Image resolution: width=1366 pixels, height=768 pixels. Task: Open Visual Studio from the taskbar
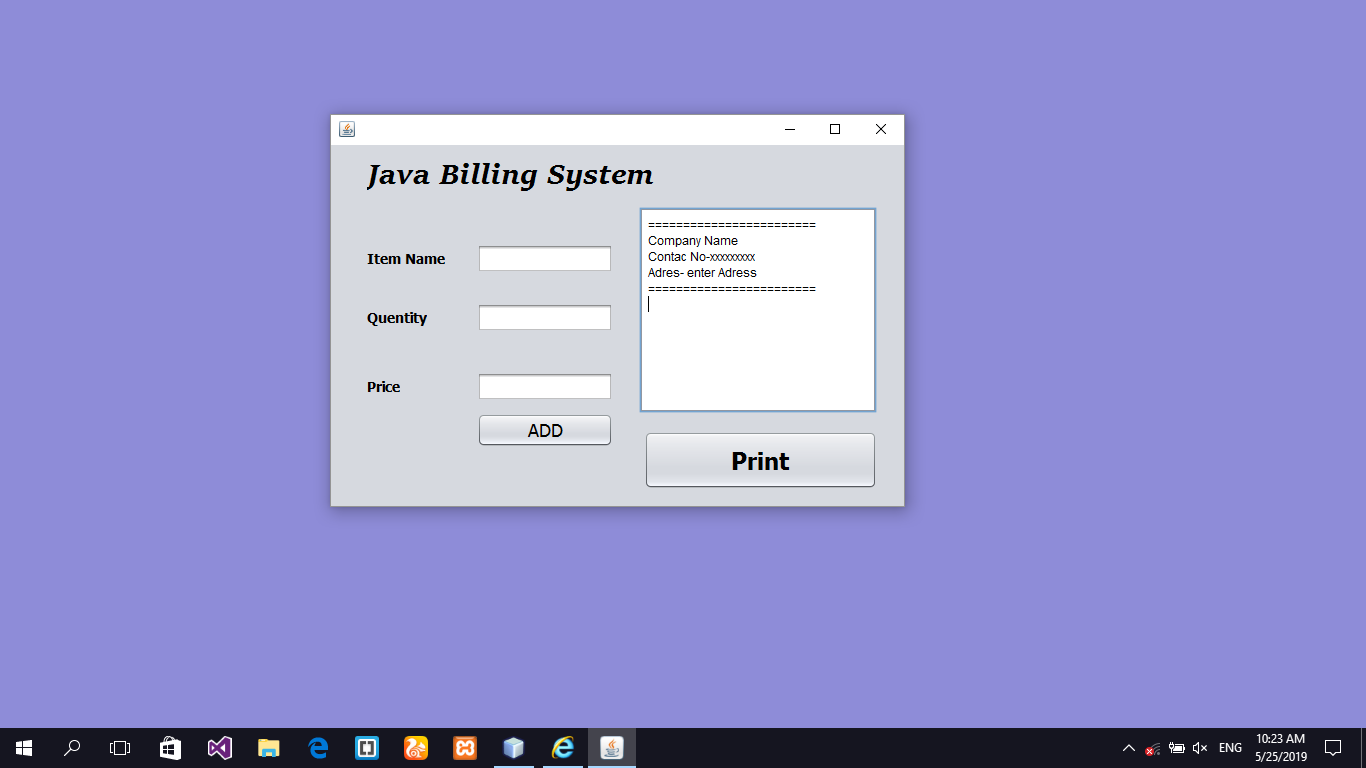[x=219, y=747]
